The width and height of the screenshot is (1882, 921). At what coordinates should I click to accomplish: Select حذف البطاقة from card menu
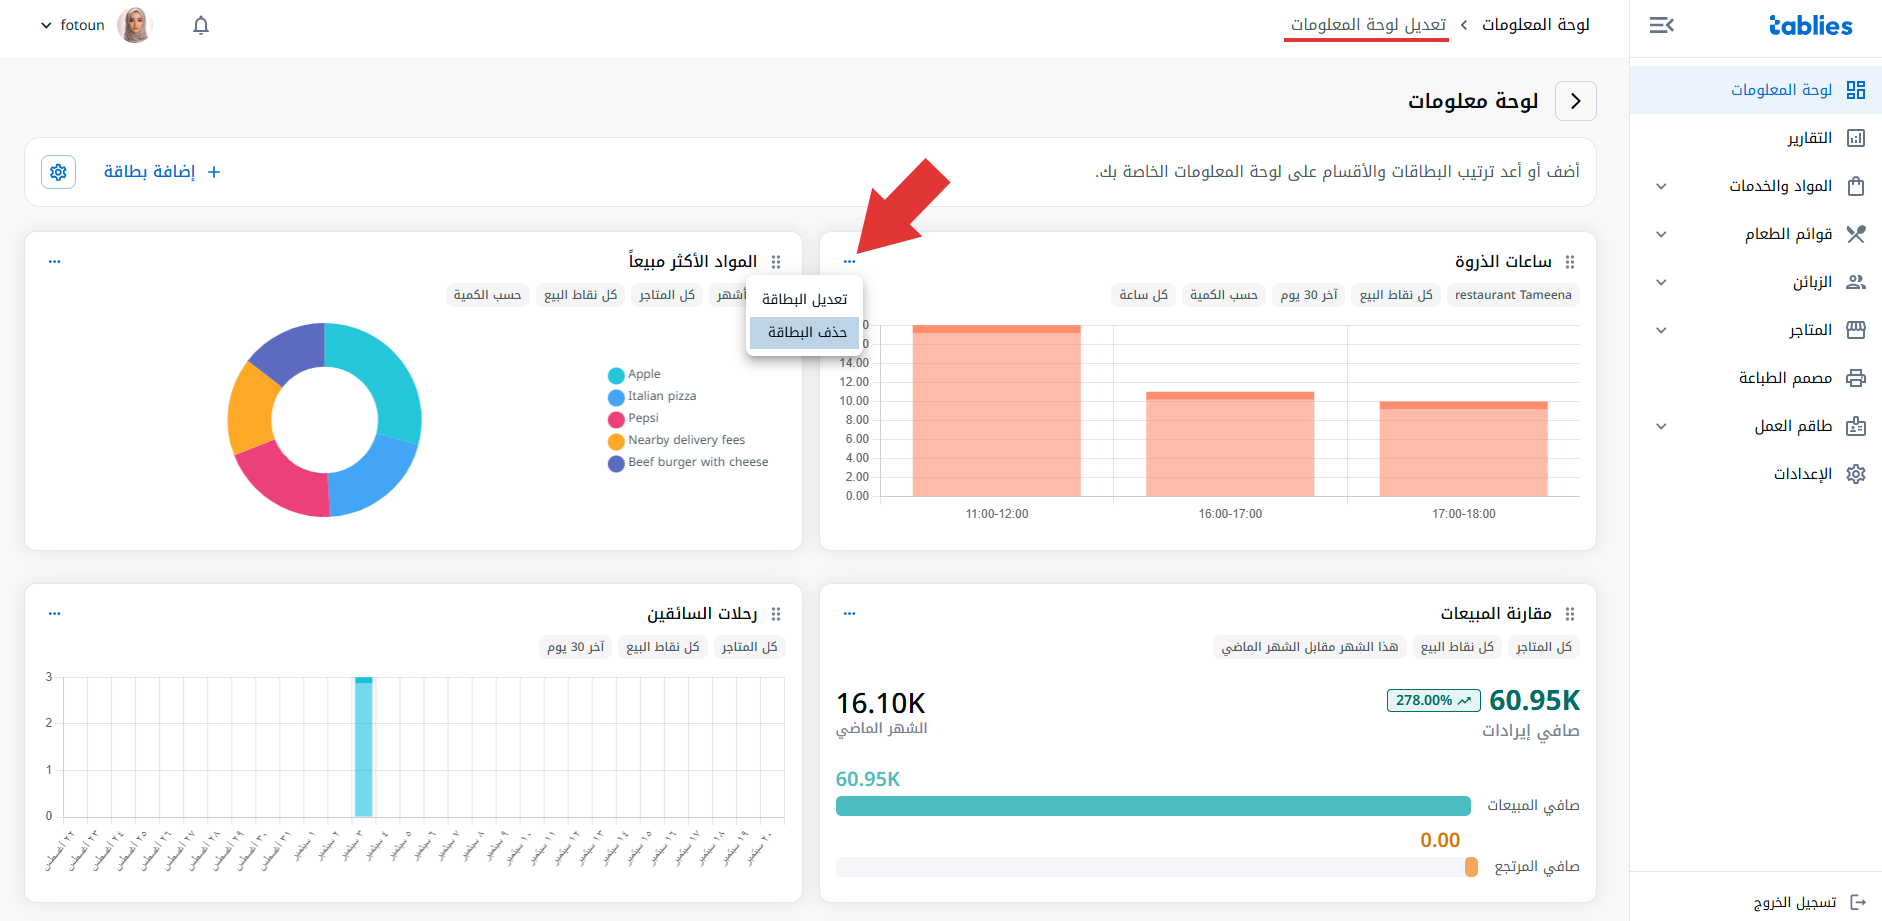coord(804,332)
